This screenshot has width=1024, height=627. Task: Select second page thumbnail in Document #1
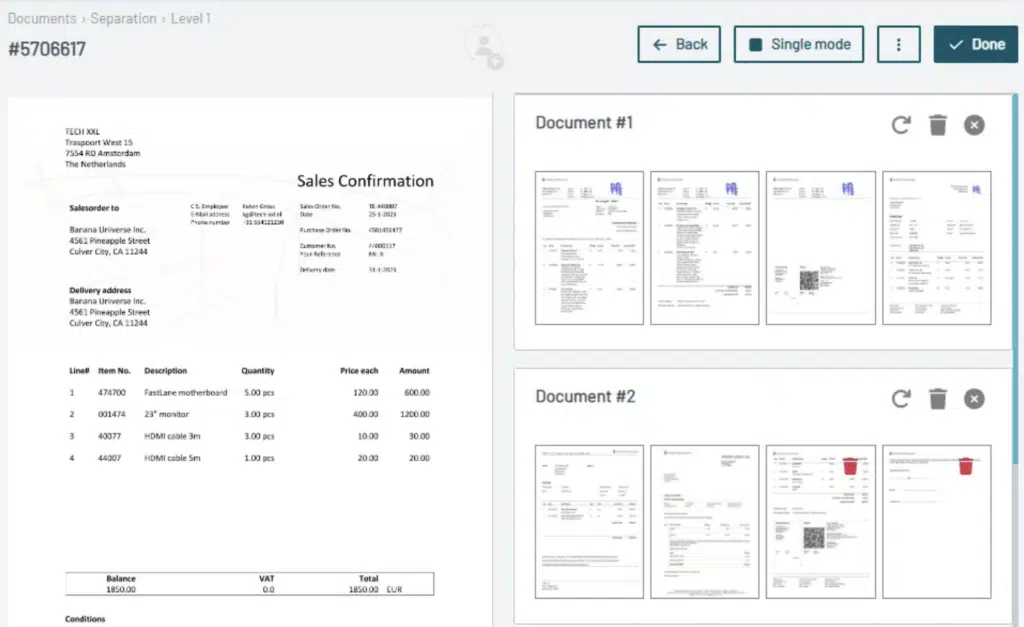[705, 247]
